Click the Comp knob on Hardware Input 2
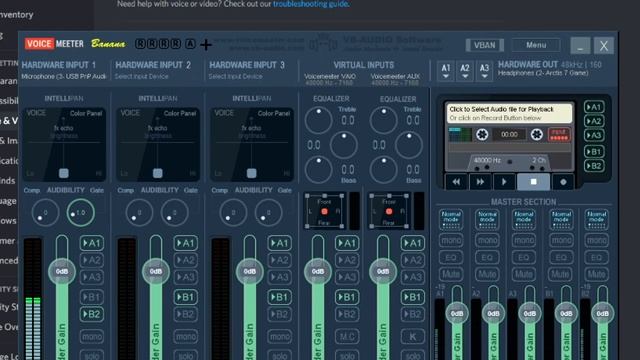 139,213
